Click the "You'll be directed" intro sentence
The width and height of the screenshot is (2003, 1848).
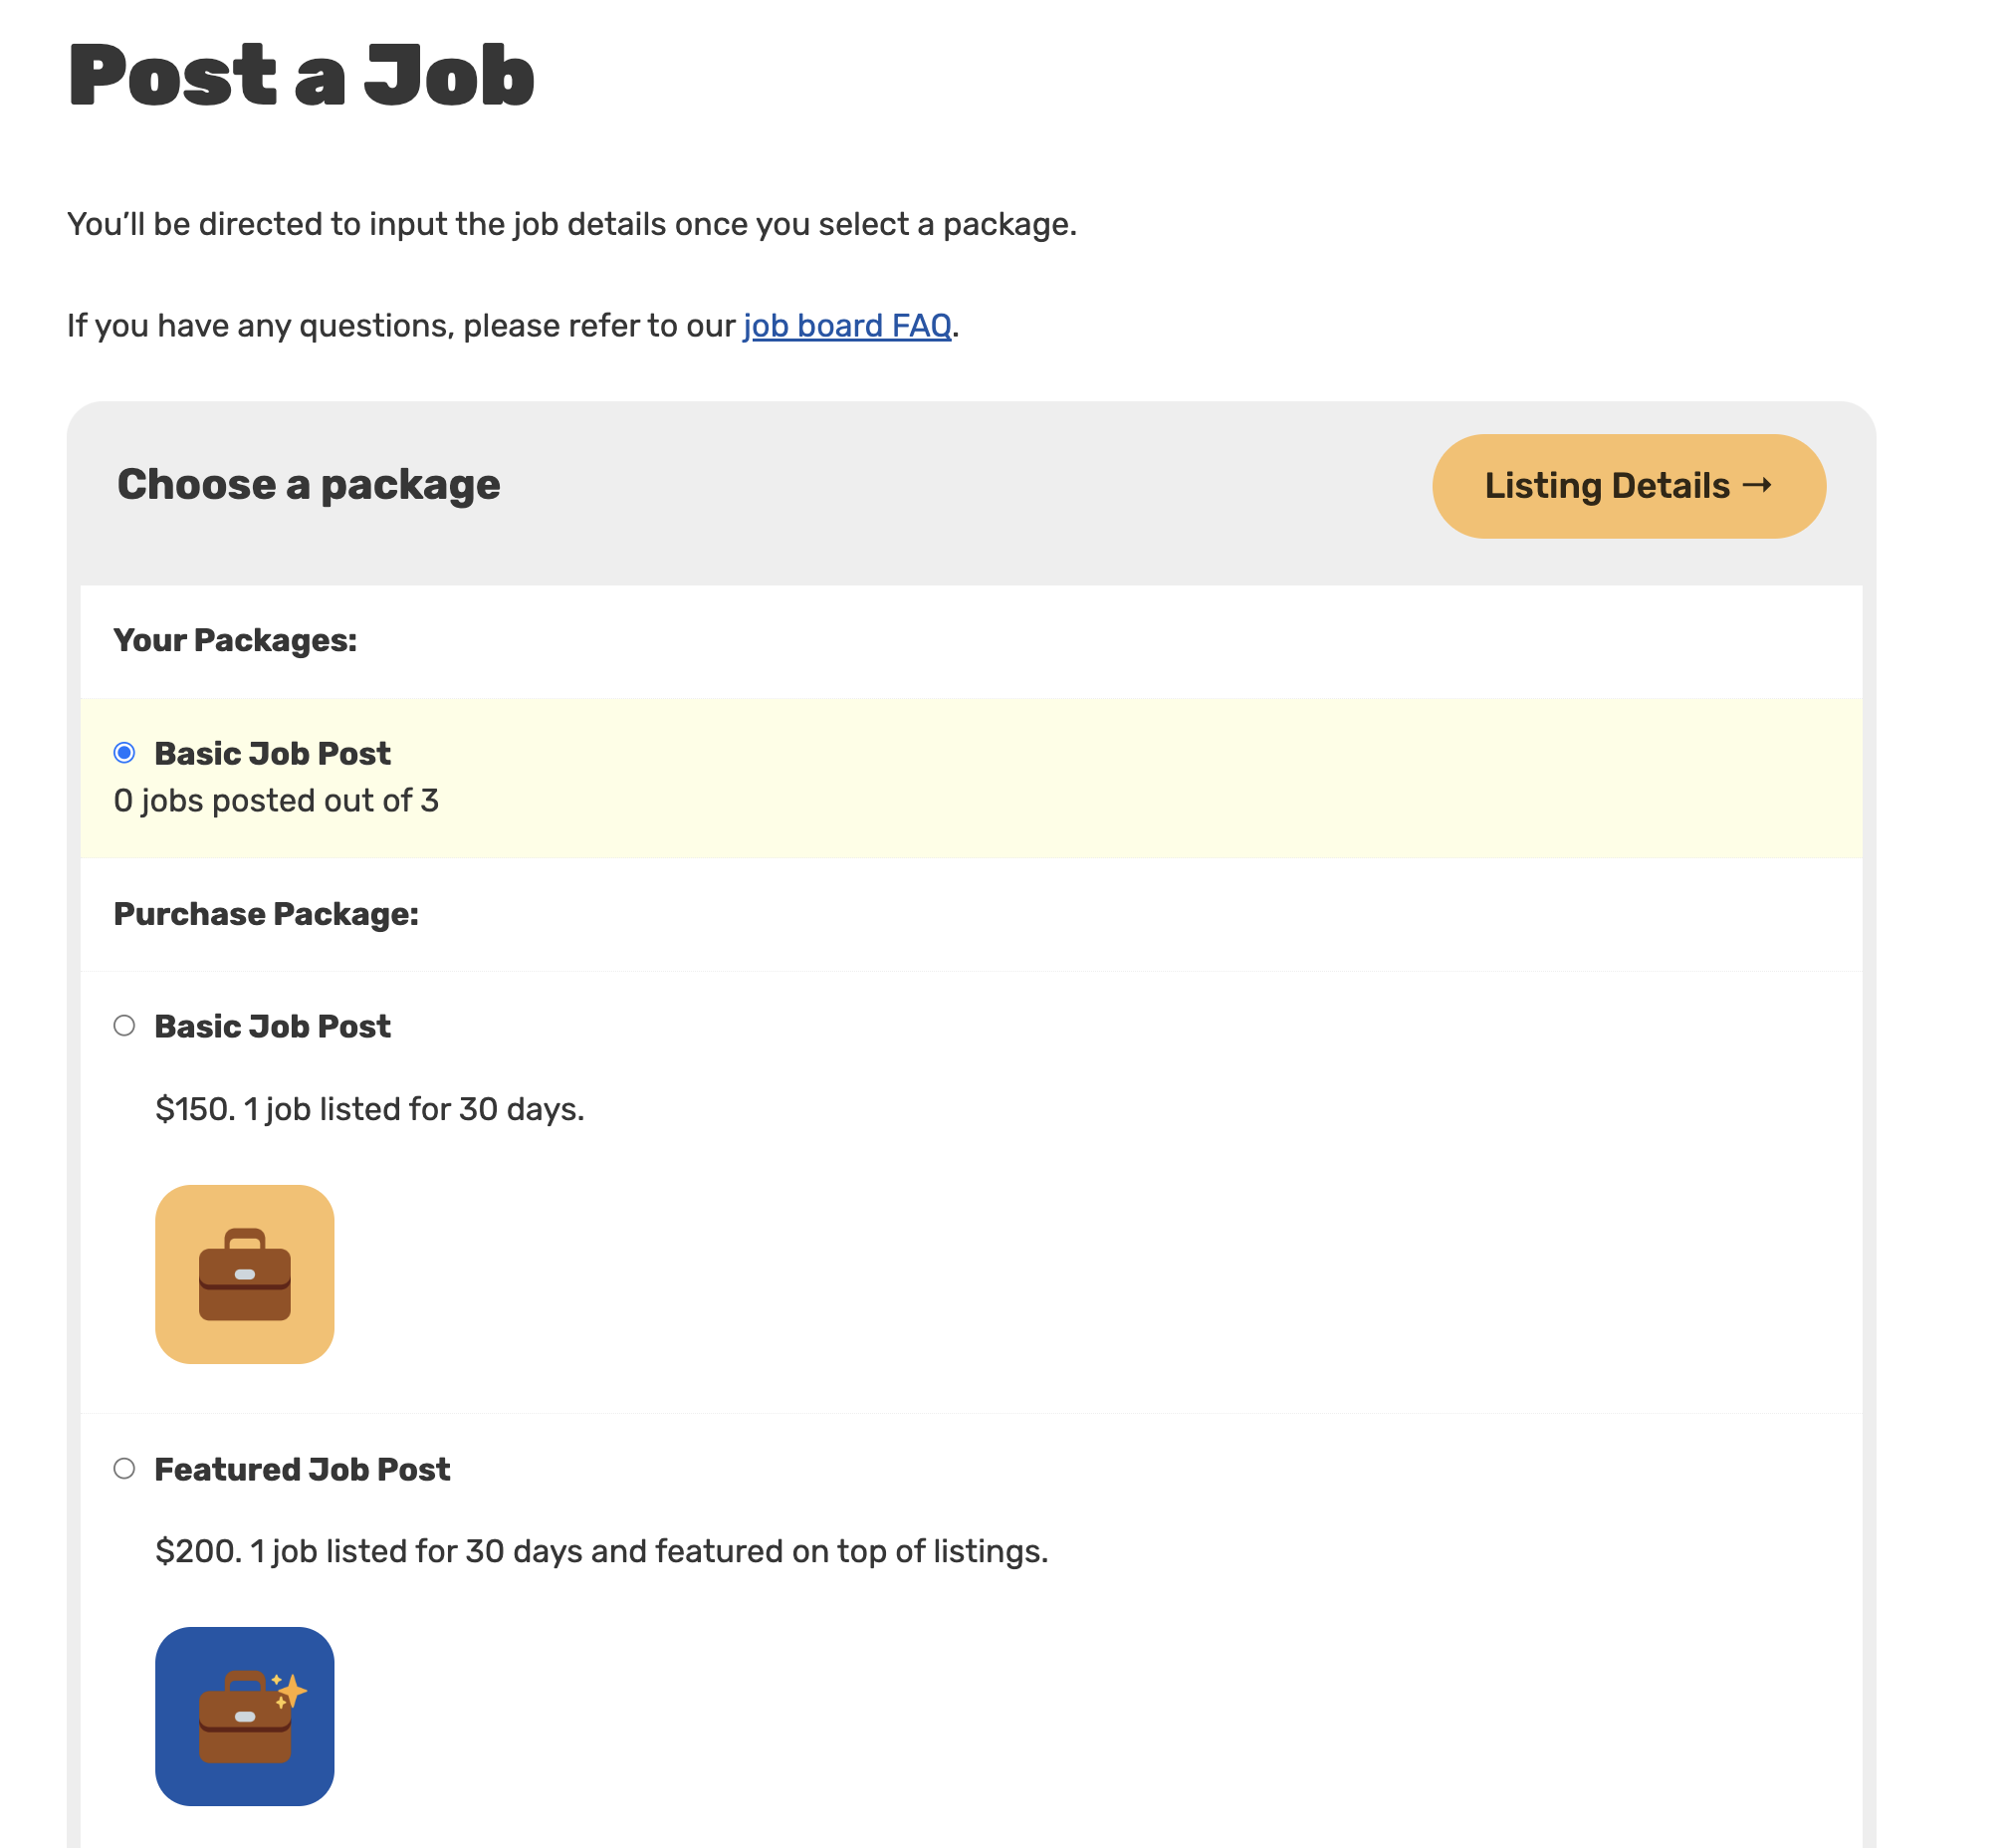[x=571, y=225]
